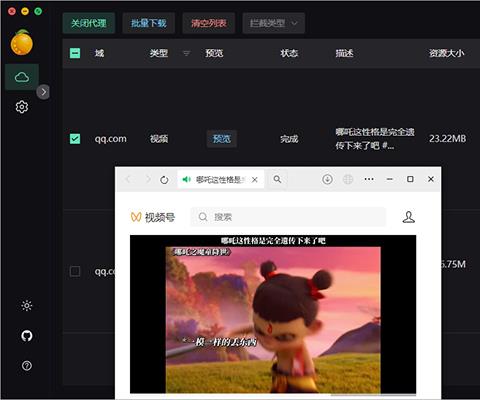Open the cloud resource list sidebar icon
This screenshot has height=400, width=480.
(x=22, y=77)
